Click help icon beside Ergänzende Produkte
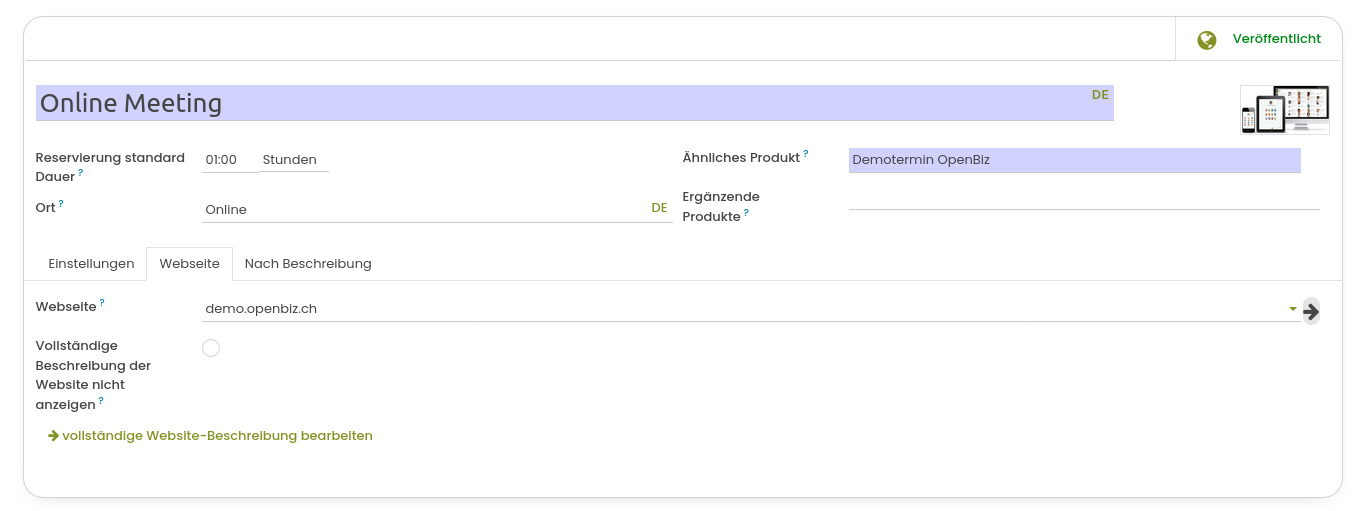 click(746, 212)
